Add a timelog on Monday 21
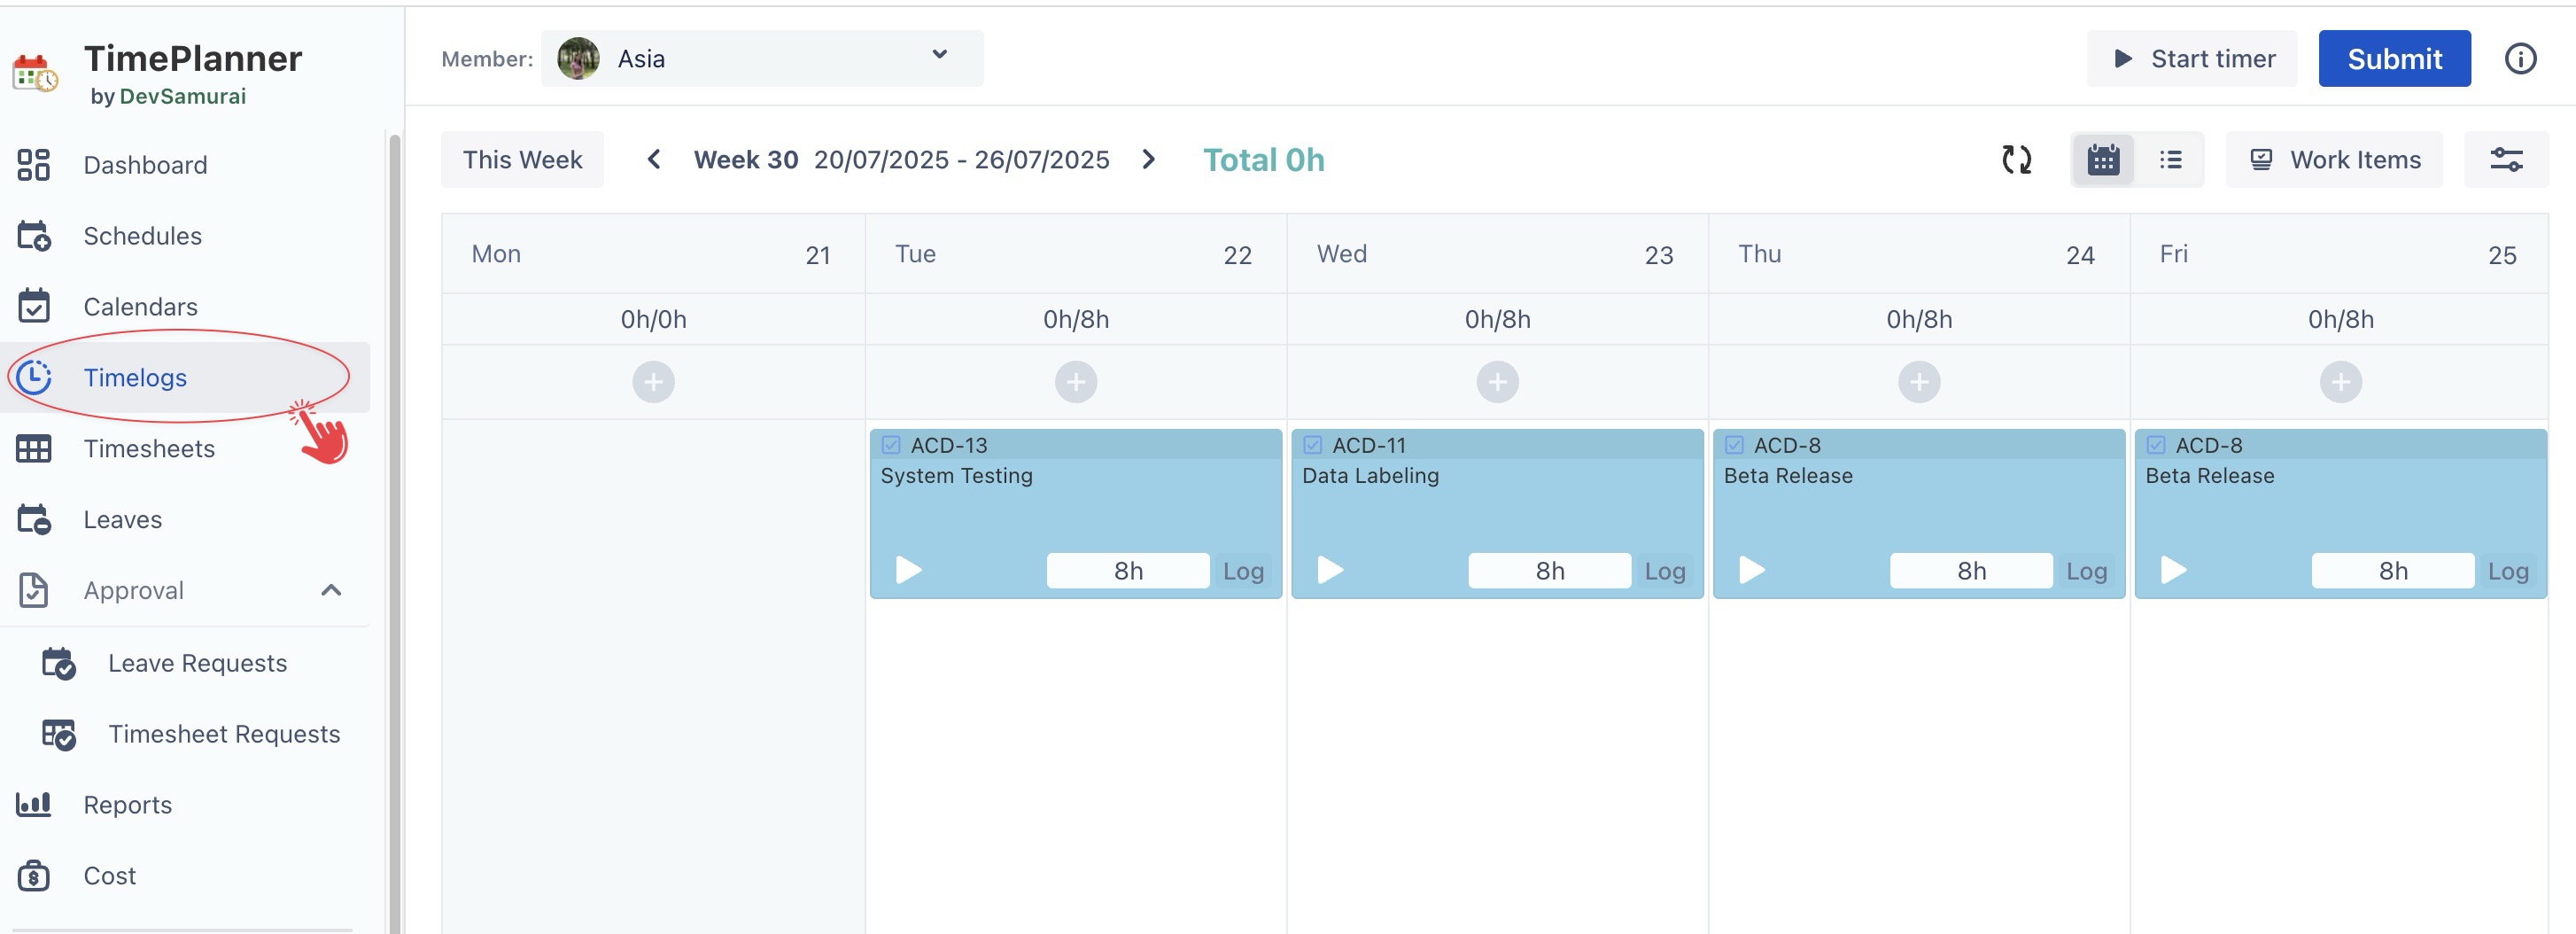 653,382
